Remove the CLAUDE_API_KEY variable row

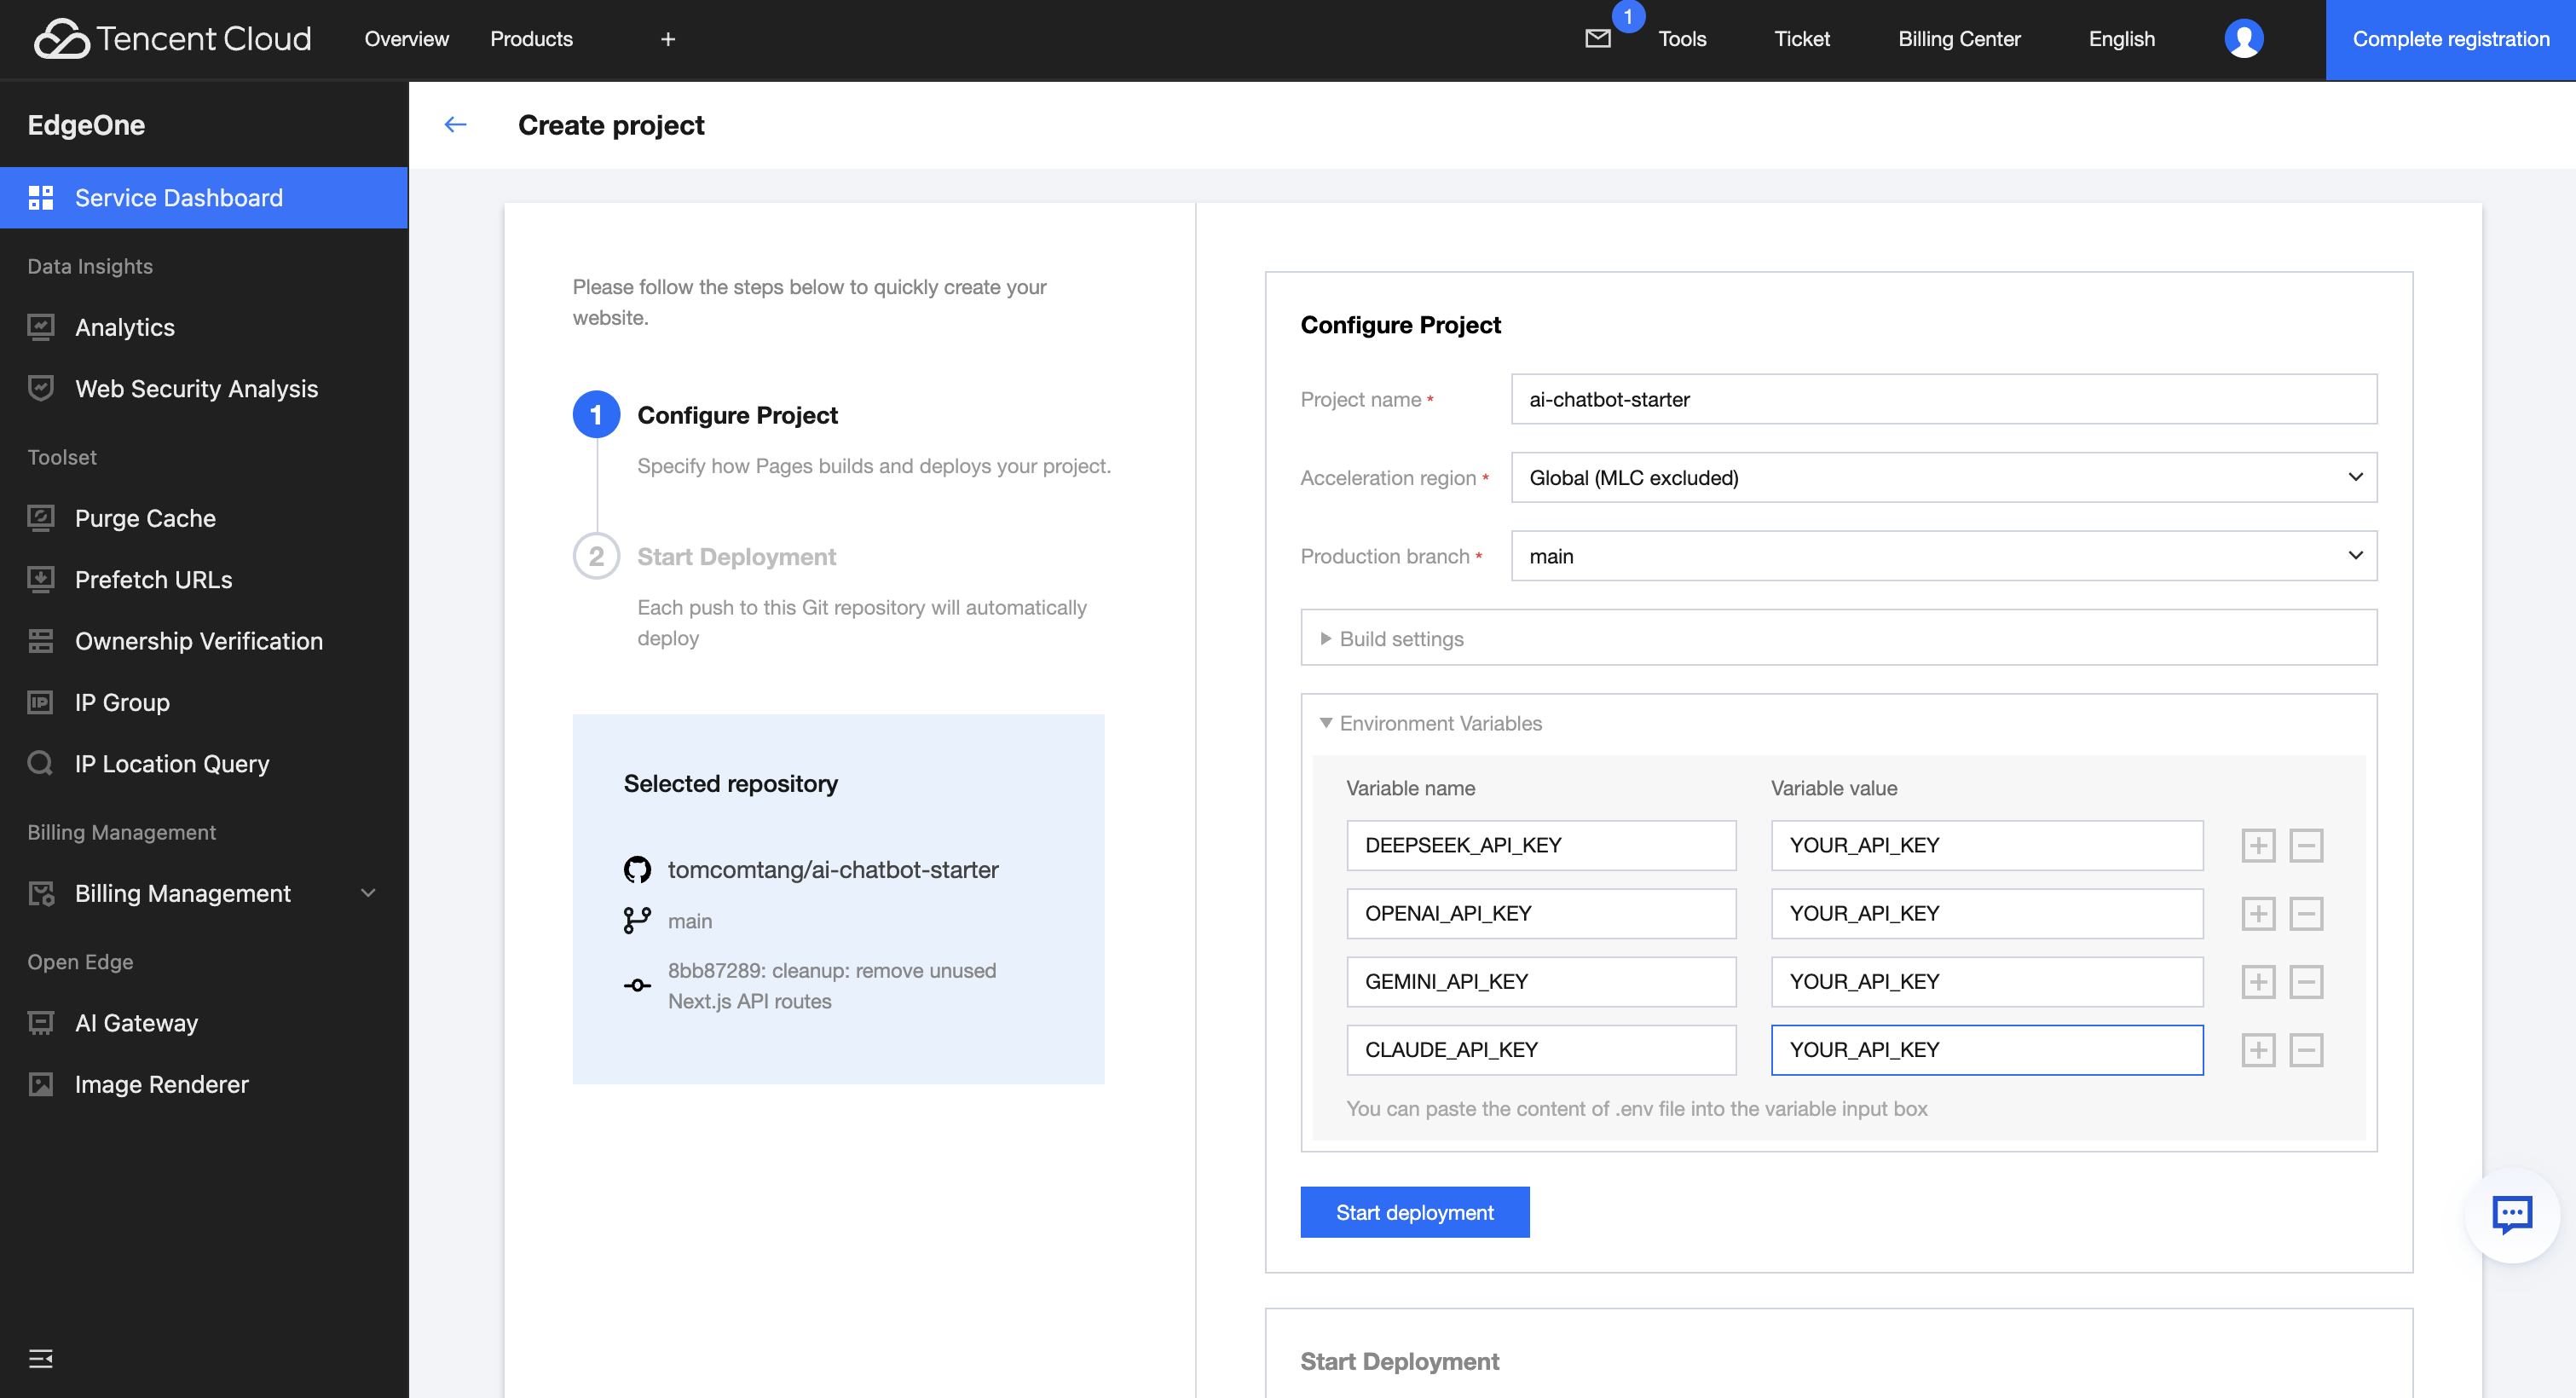click(x=2306, y=1050)
